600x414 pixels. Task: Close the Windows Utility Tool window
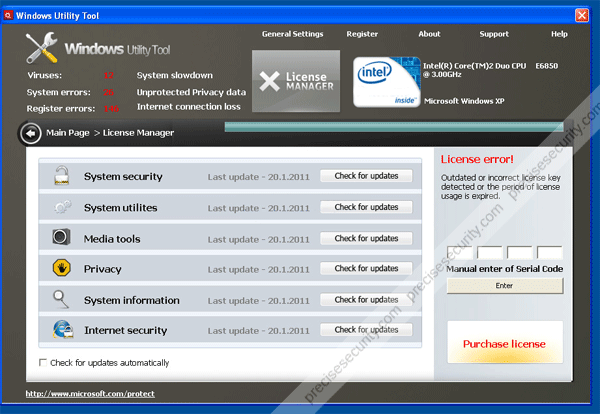tap(582, 15)
